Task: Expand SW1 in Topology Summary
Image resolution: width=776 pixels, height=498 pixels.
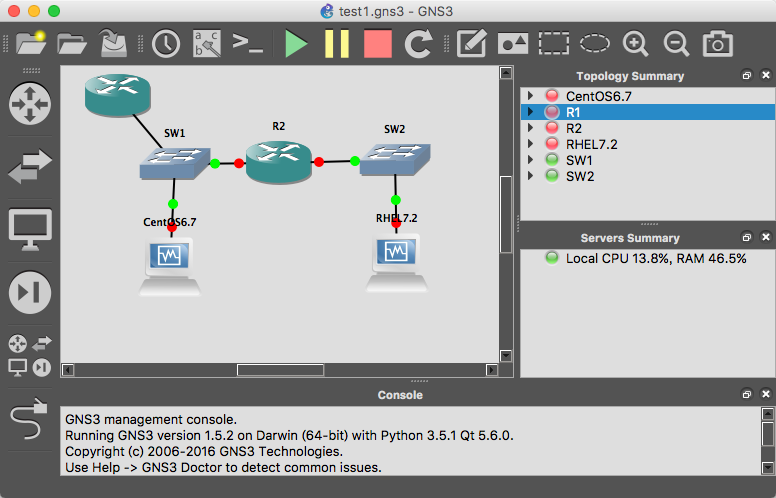Action: [531, 160]
